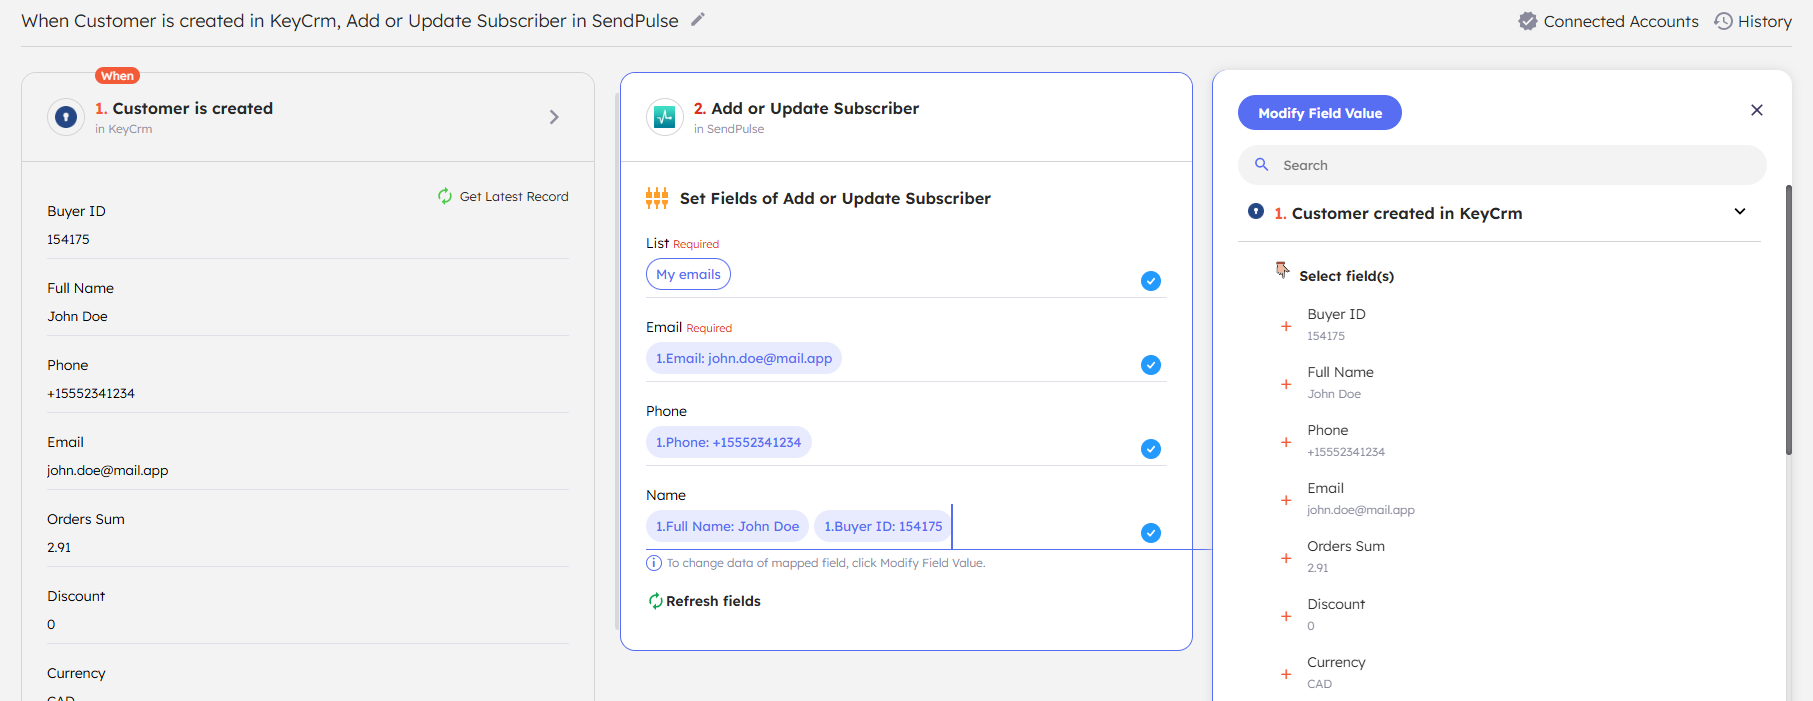Click the 1.Email: john.doe@mail.app chip
This screenshot has width=1813, height=701.
744,358
